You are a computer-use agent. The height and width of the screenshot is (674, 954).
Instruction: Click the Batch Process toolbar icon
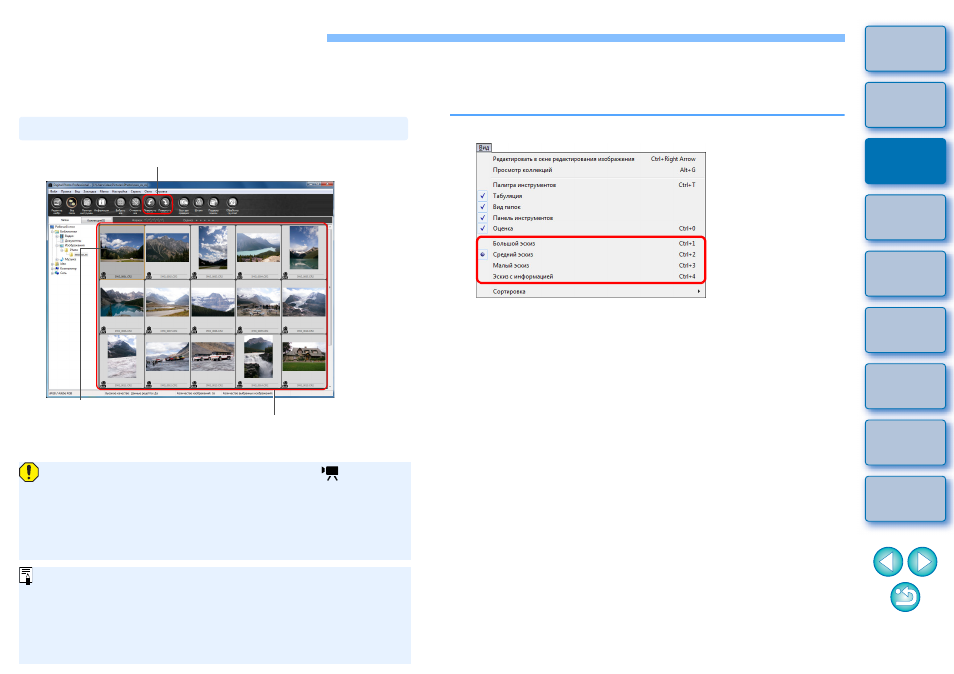[232, 203]
